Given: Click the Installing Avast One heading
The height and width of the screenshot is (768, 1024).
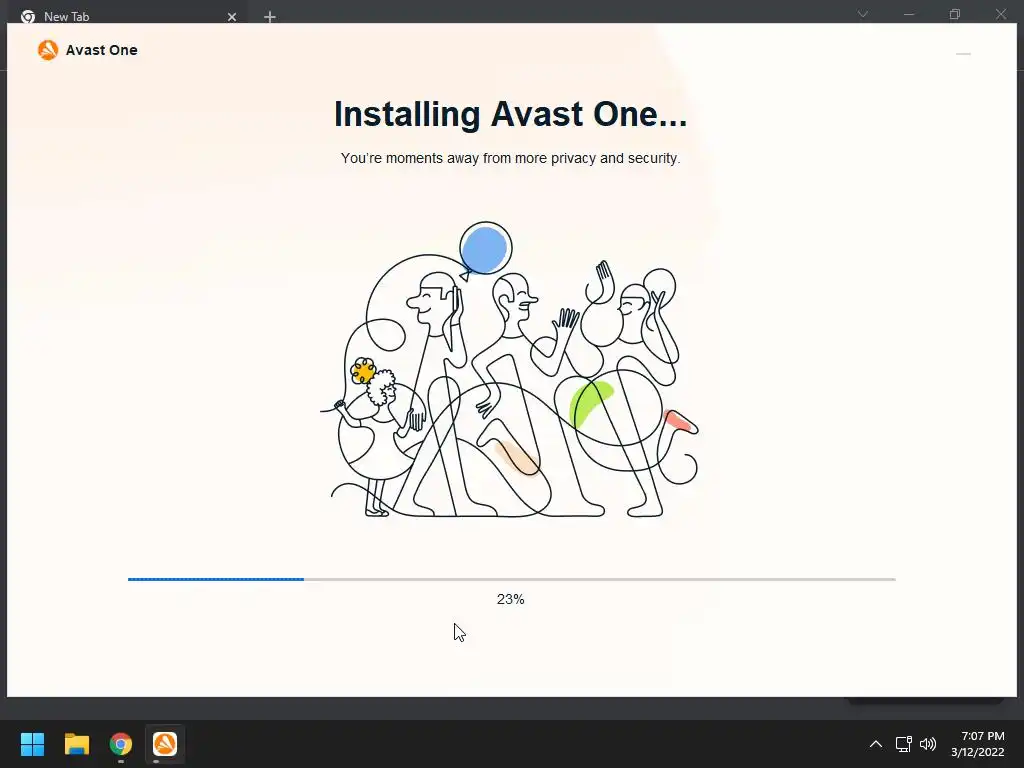Looking at the screenshot, I should coord(510,114).
